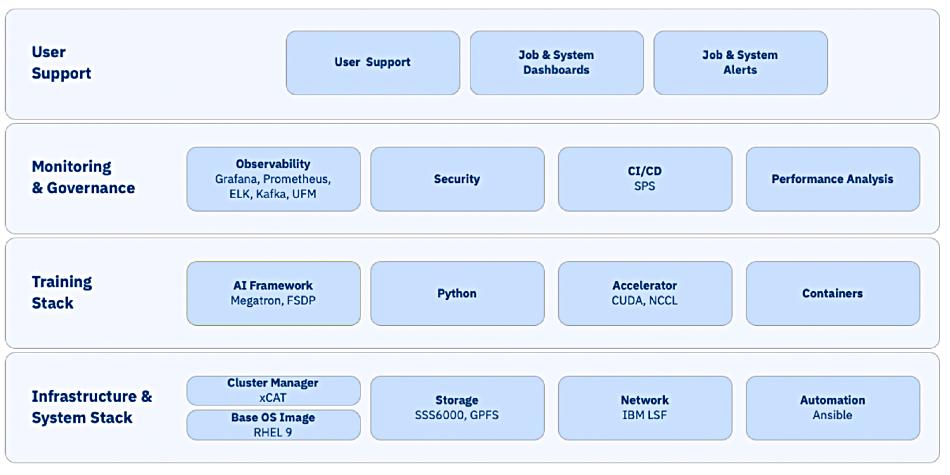This screenshot has width=950, height=475.
Task: Select the Performance Analysis box
Action: (832, 179)
